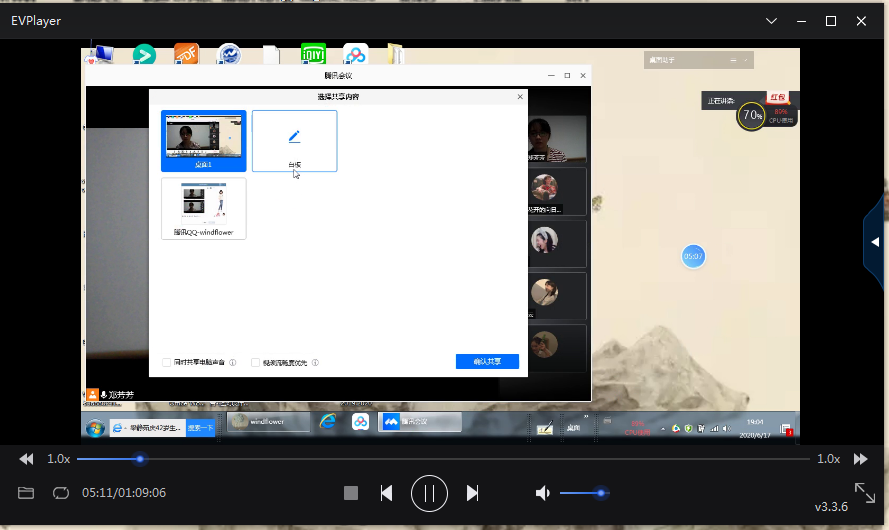Click the EVPlayer title text

point(36,21)
